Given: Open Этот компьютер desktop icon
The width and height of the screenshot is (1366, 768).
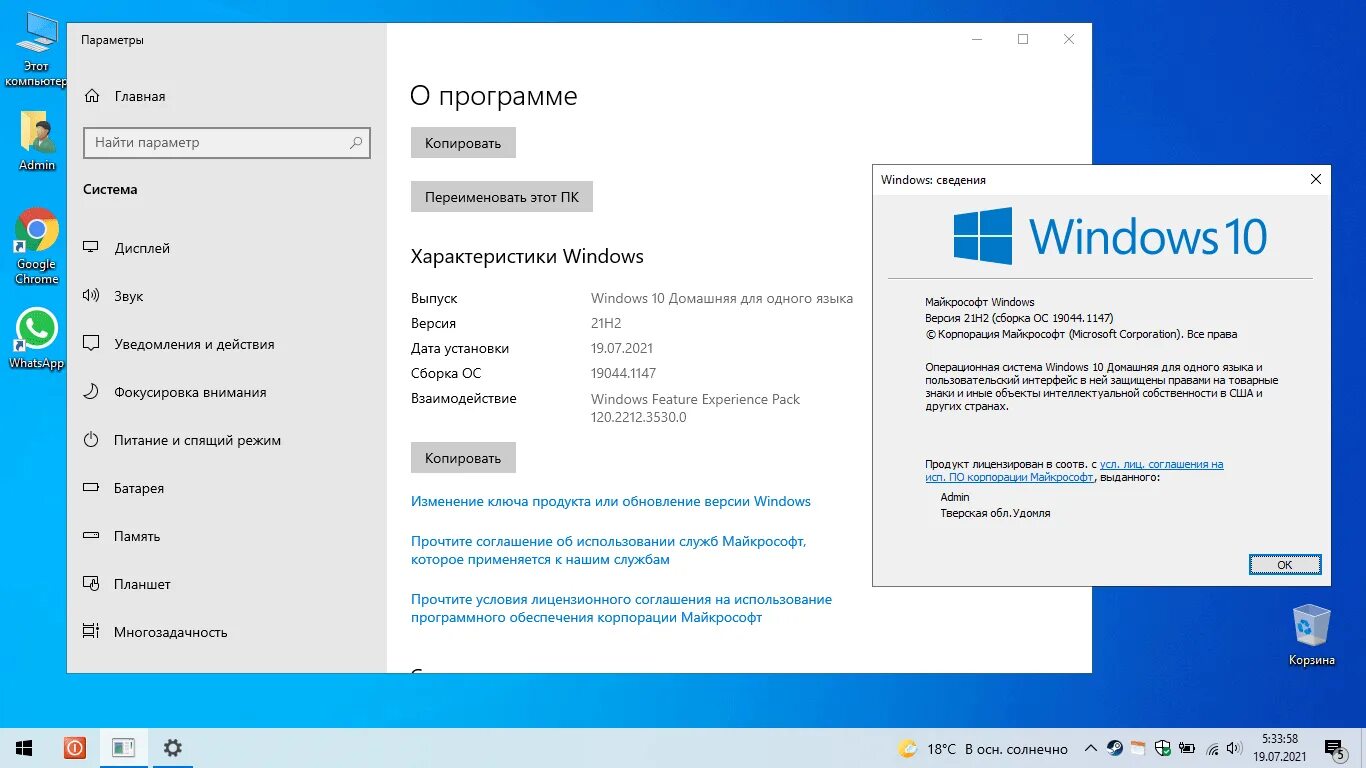Looking at the screenshot, I should point(36,51).
